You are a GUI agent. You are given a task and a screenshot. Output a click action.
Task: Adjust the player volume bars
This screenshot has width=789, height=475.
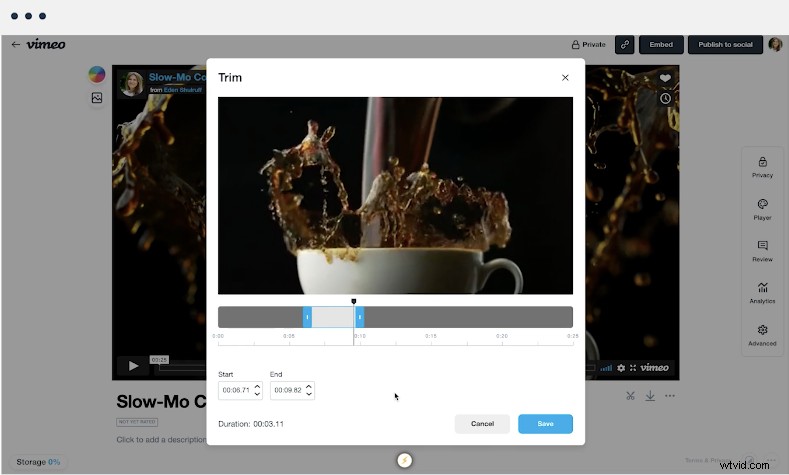pyautogui.click(x=606, y=368)
